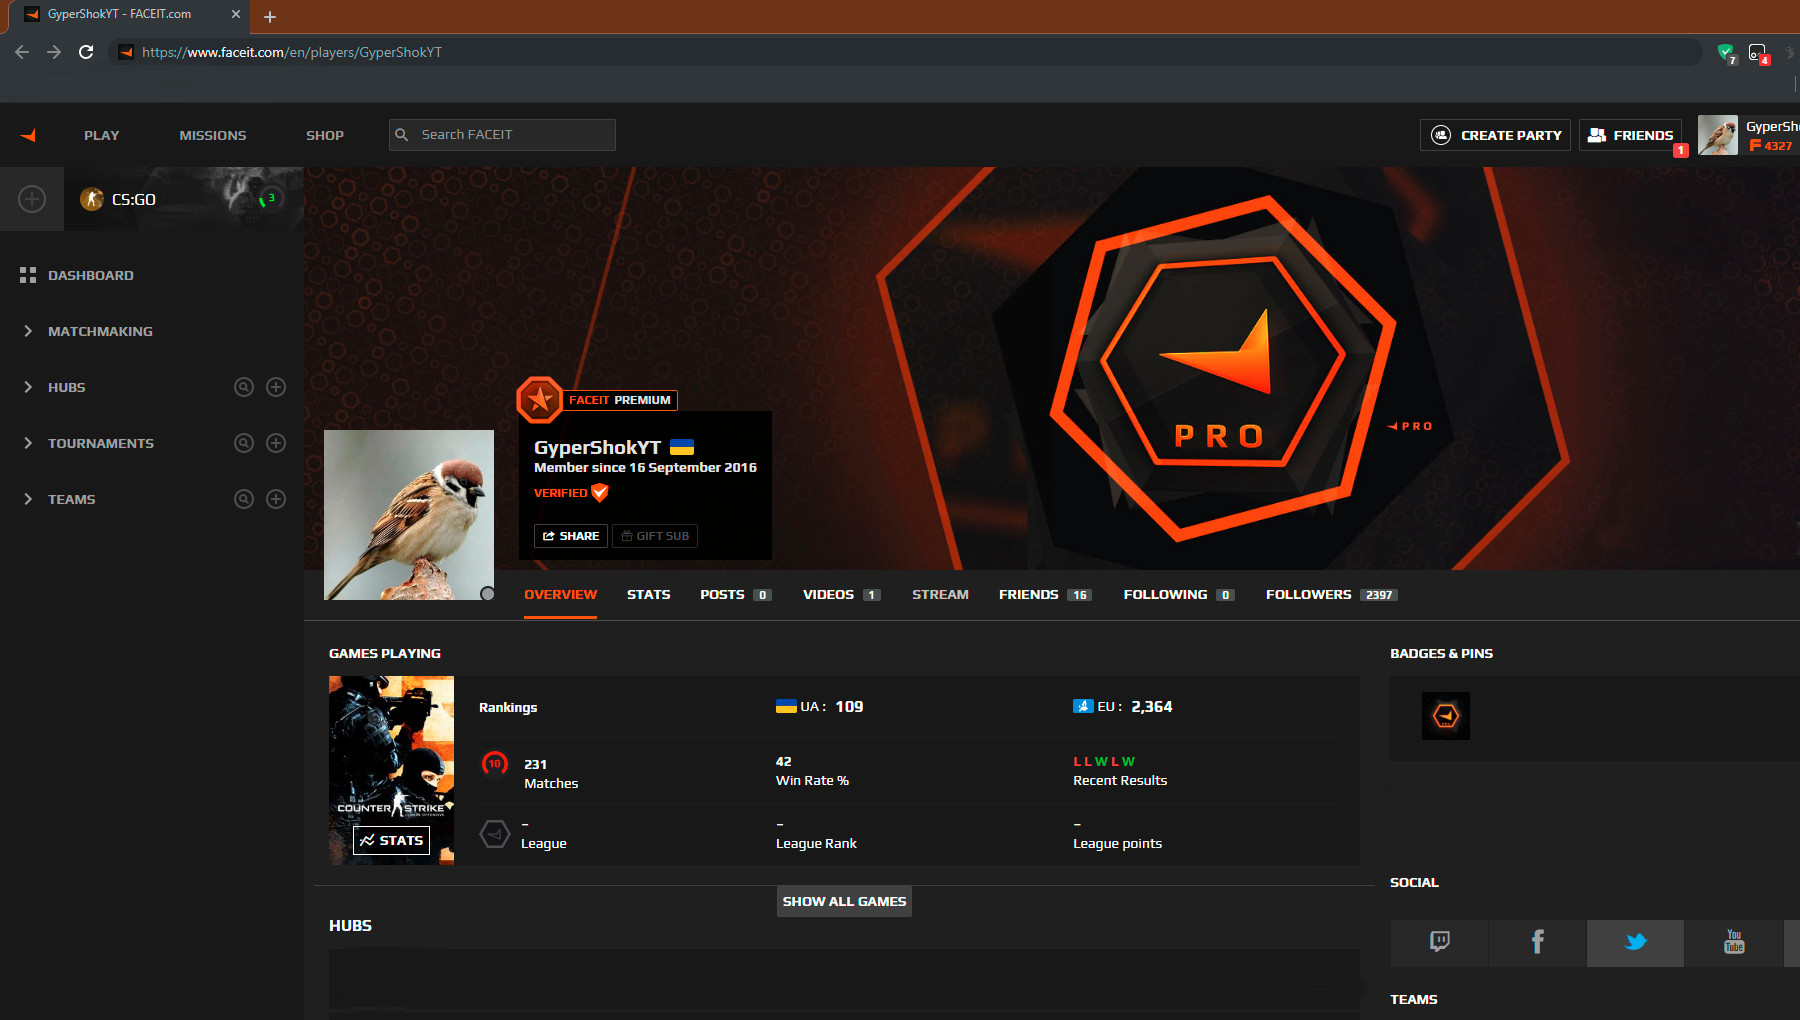This screenshot has height=1020, width=1800.
Task: Expand the Hubs sidebar section
Action: tap(67, 387)
